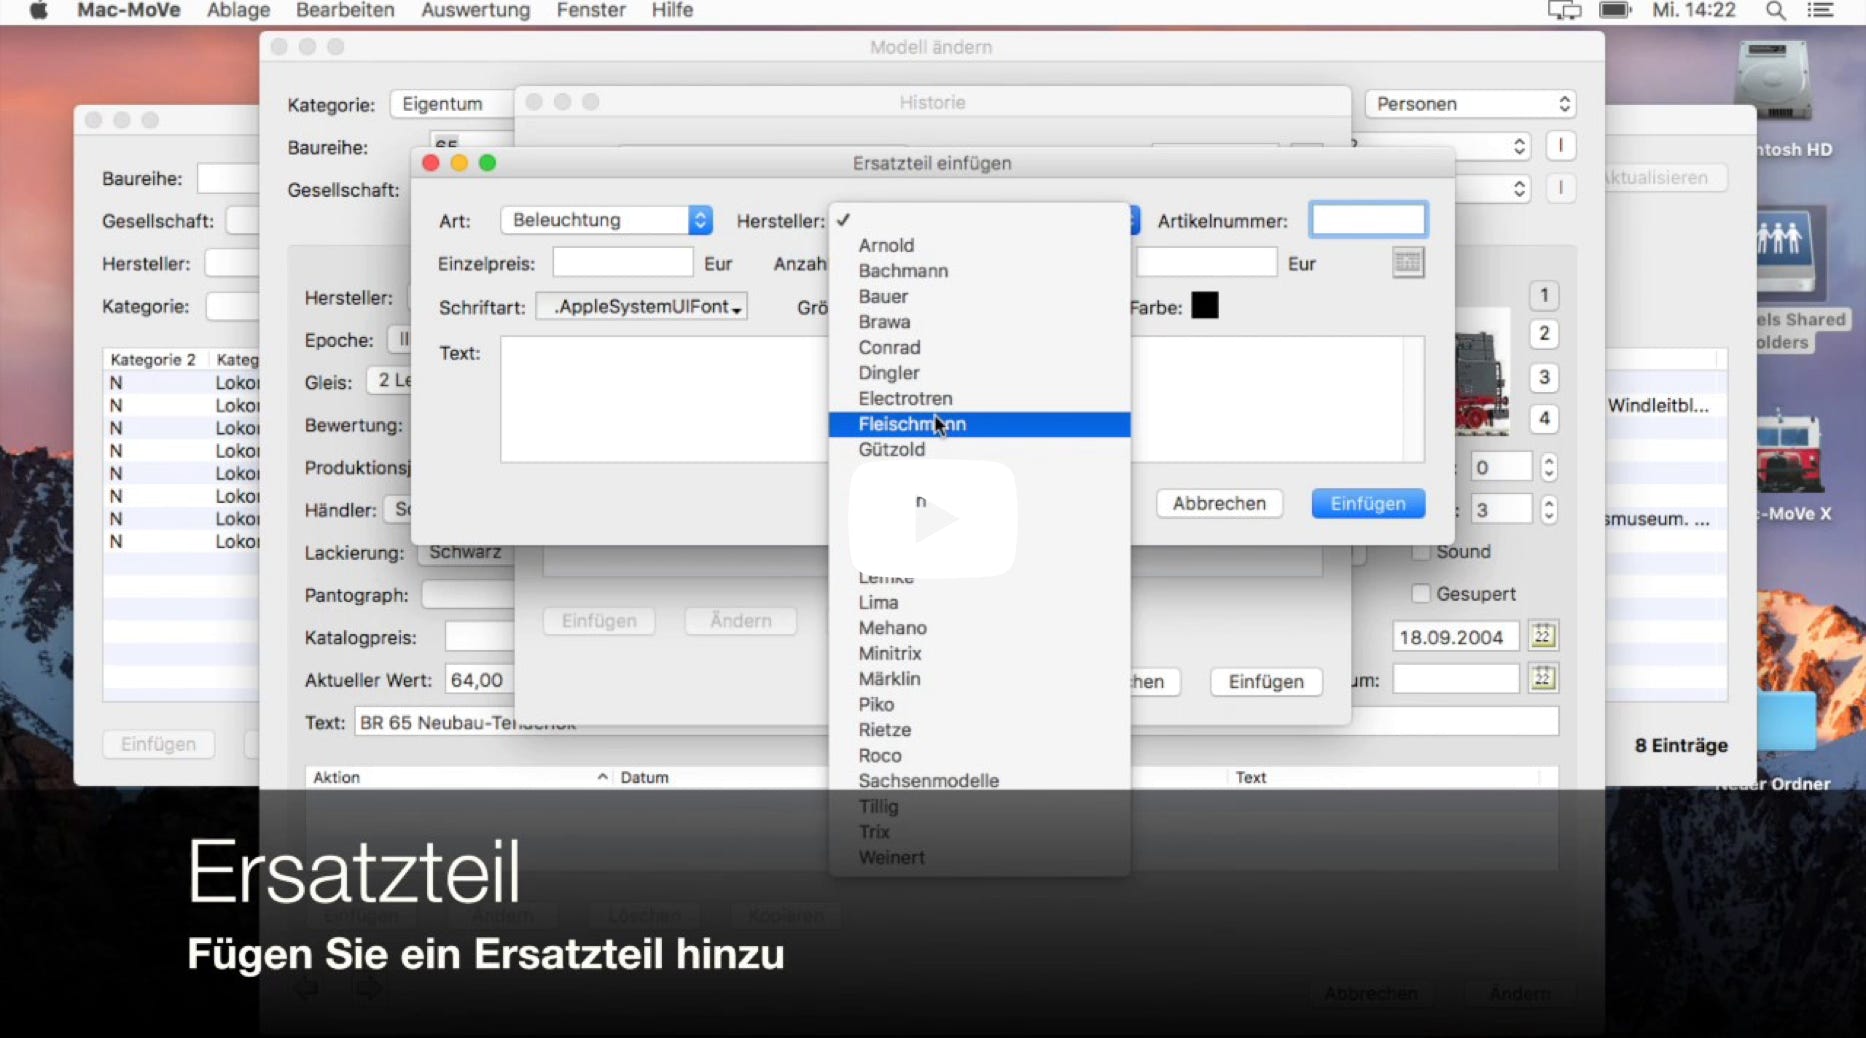The height and width of the screenshot is (1038, 1866).
Task: Choose Minitrix in the manufacturer list
Action: pos(979,653)
